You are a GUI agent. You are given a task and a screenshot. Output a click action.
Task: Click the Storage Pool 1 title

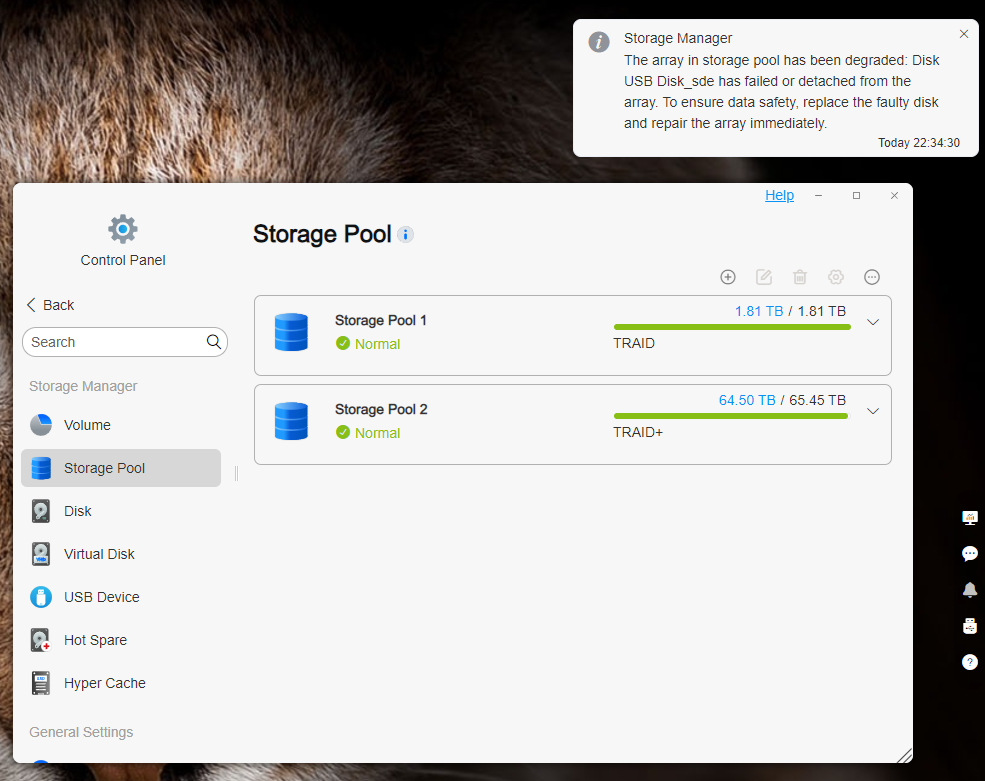[x=381, y=320]
